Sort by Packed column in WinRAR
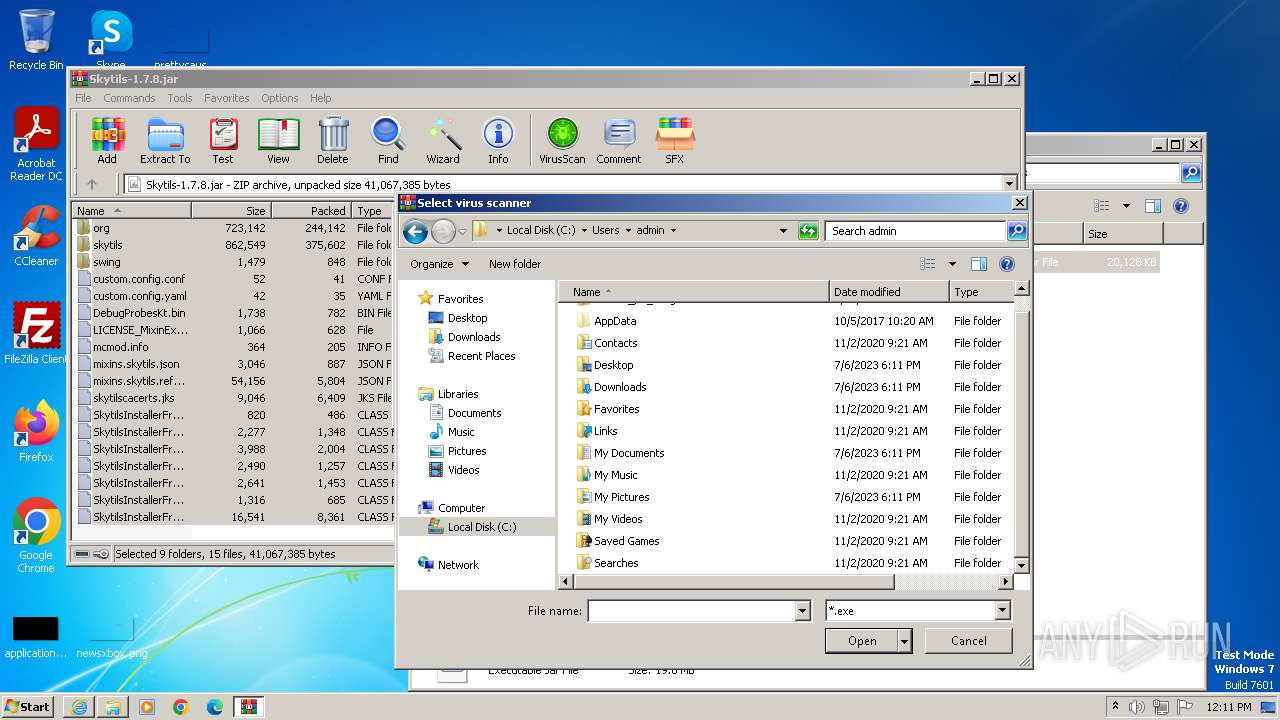Image resolution: width=1280 pixels, height=720 pixels. [311, 211]
